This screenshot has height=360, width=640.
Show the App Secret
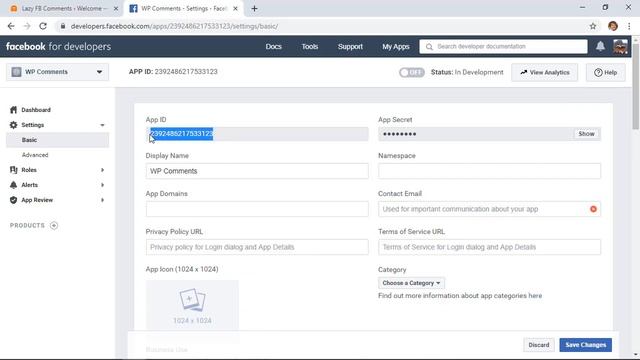[x=586, y=134]
